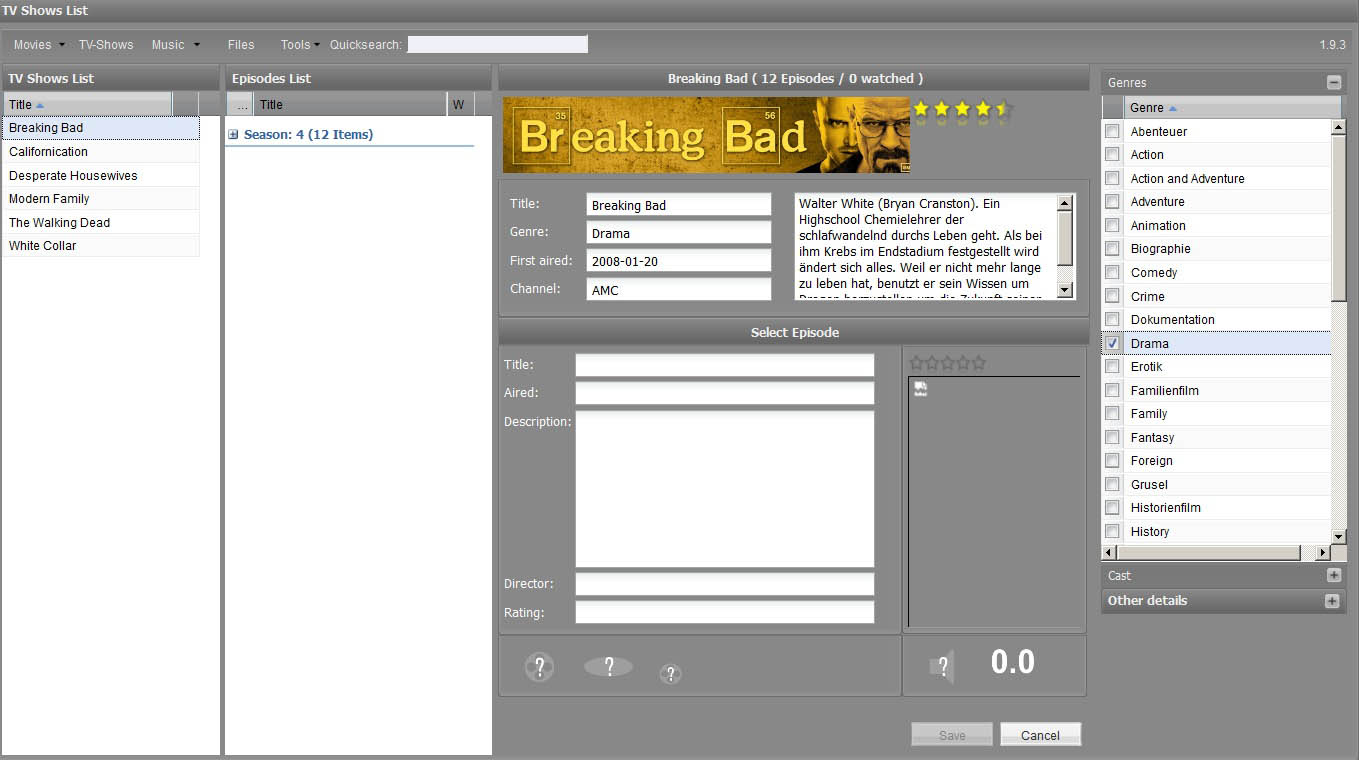
Task: Click the show Title field with Breaking Bad
Action: (x=679, y=205)
